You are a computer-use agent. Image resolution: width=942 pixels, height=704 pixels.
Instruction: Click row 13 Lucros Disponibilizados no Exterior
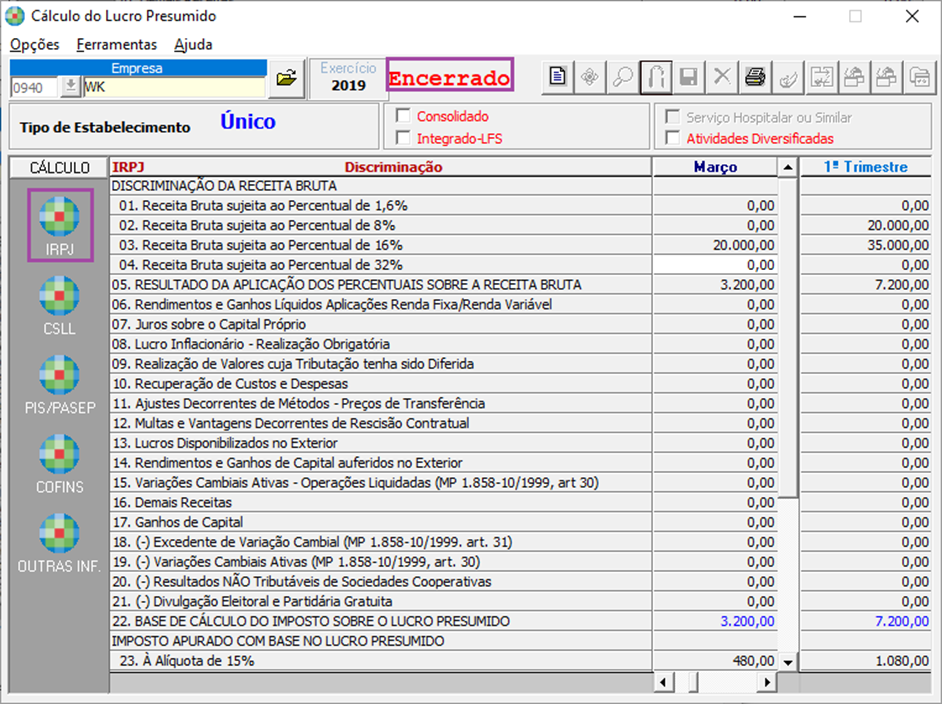(381, 443)
